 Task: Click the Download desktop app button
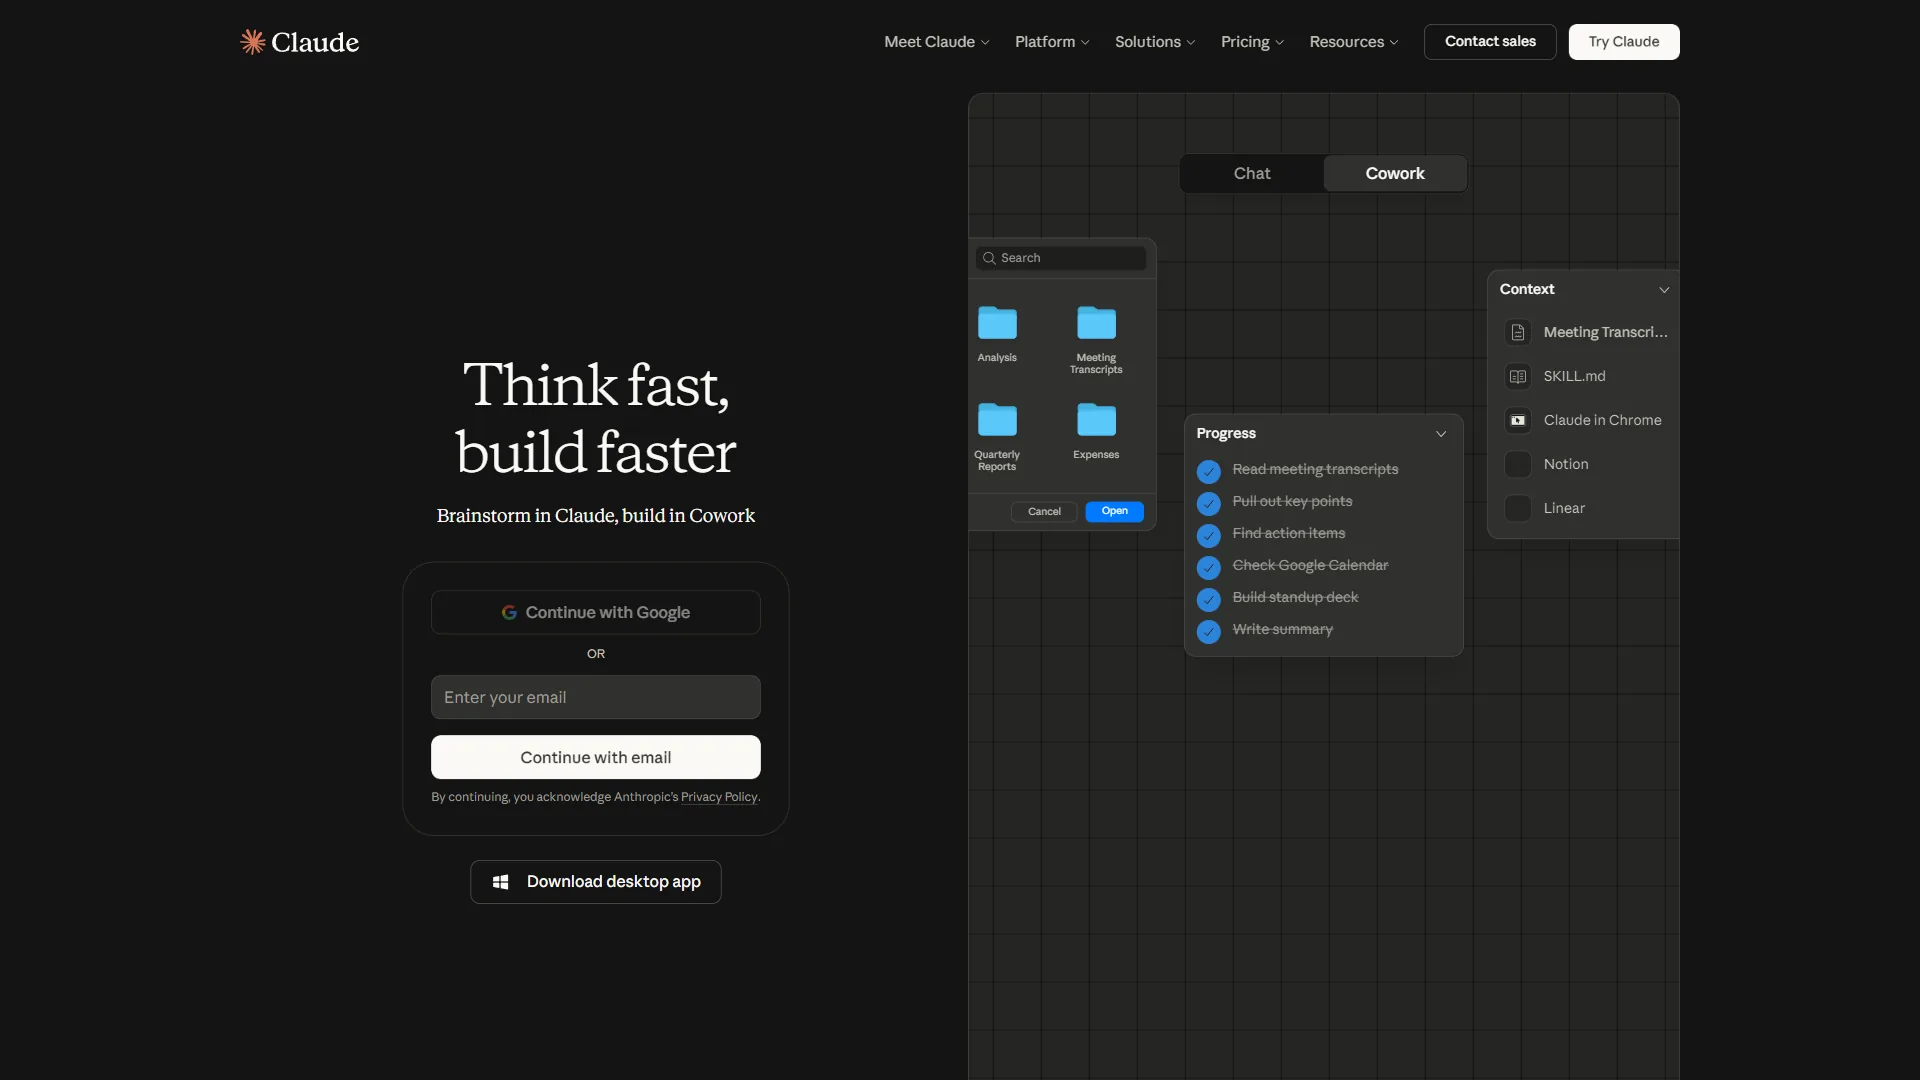(596, 882)
